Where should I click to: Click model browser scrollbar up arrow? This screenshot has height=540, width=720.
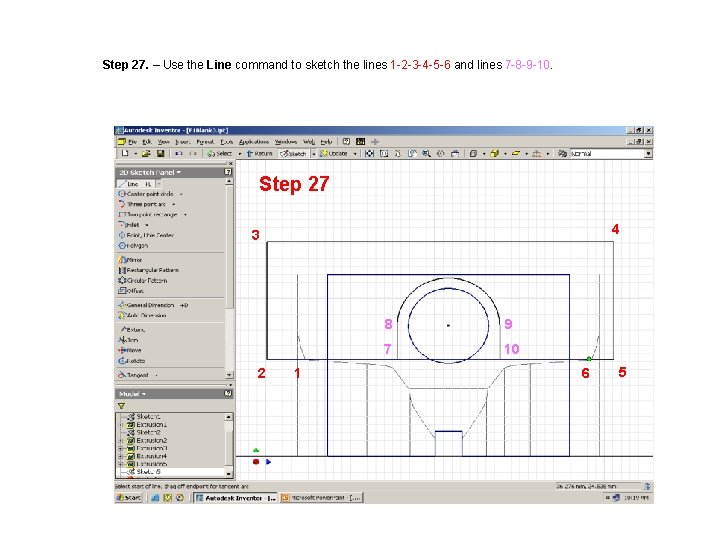229,416
